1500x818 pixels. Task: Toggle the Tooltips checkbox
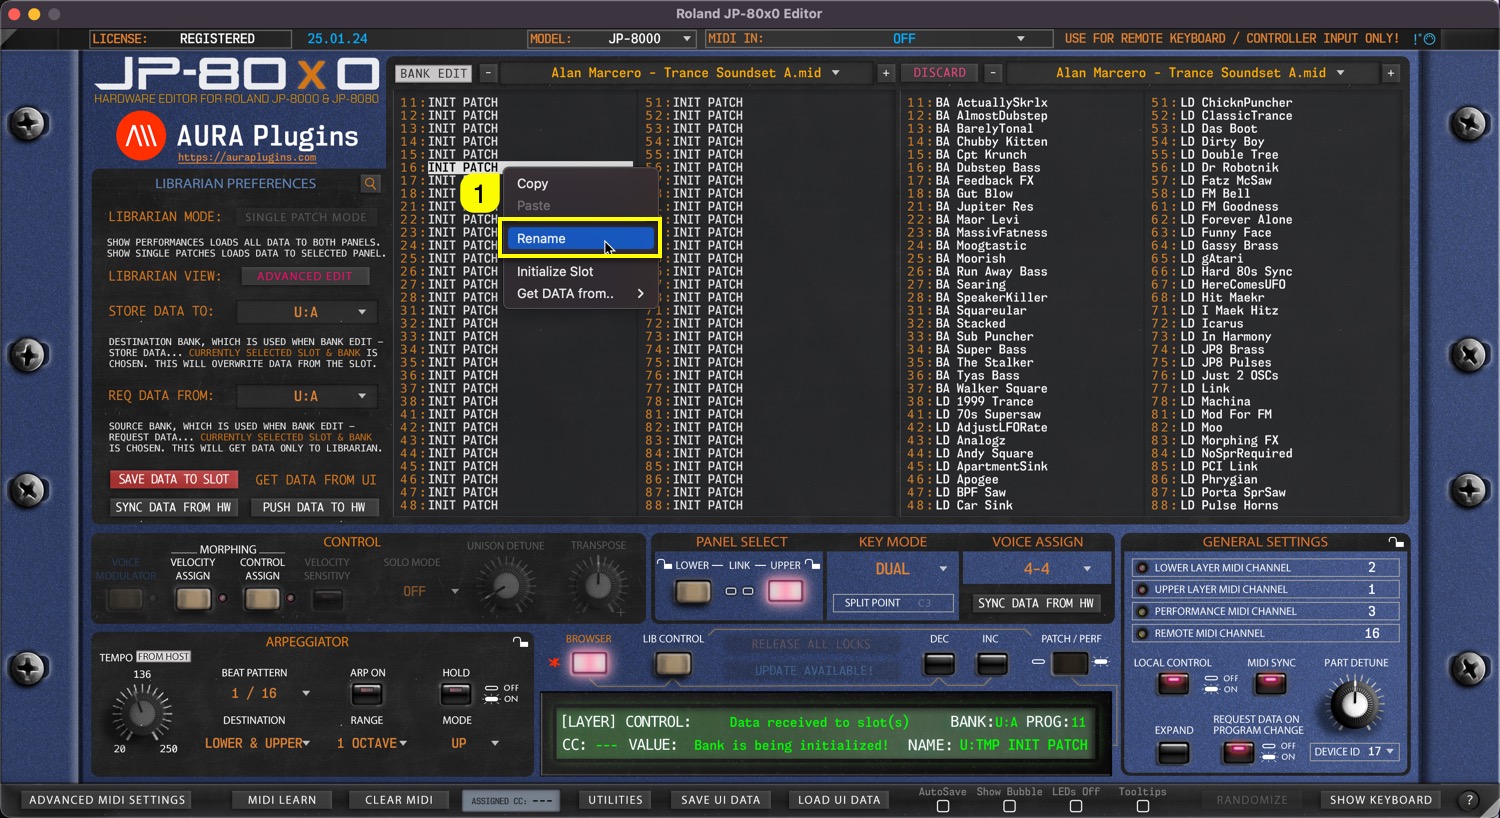(1142, 806)
